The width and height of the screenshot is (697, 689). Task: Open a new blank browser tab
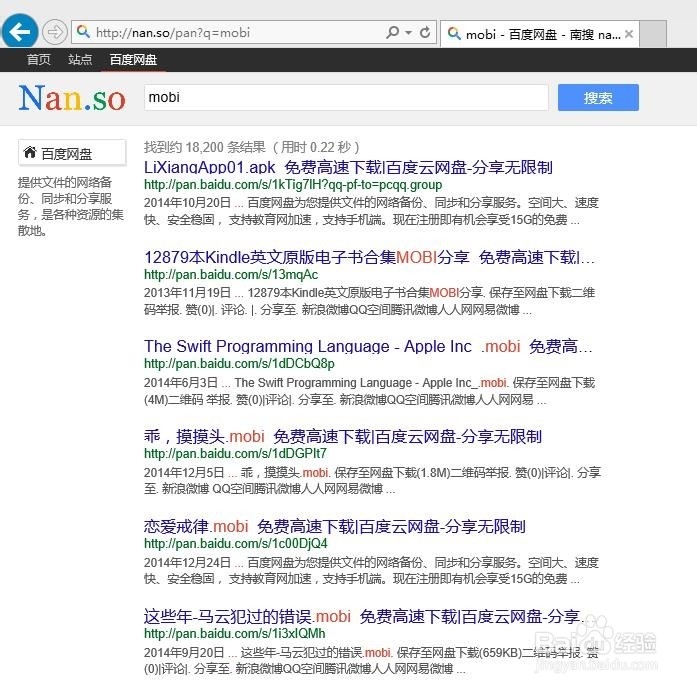coord(653,34)
